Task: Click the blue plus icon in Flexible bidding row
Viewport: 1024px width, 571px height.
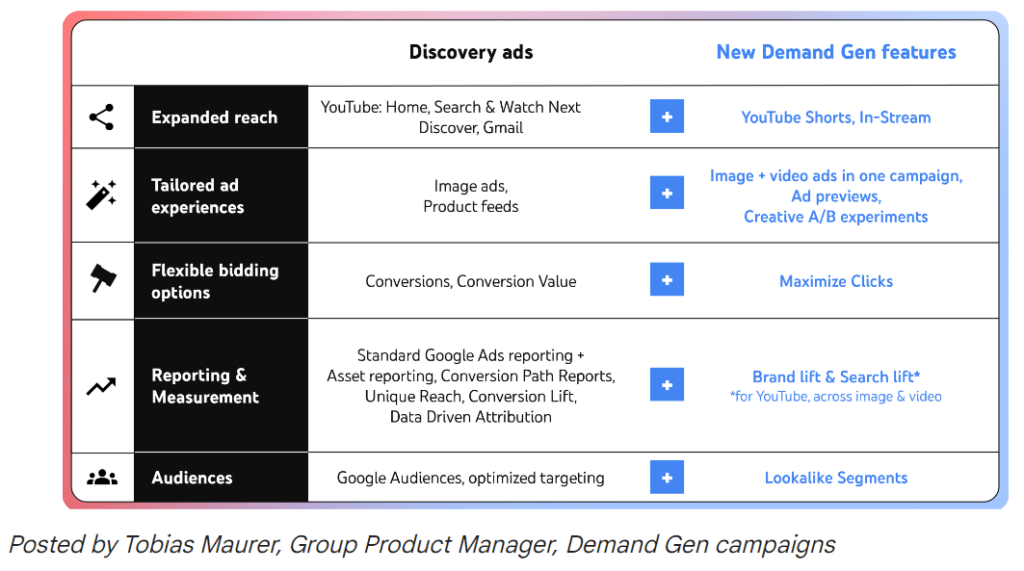Action: 667,280
